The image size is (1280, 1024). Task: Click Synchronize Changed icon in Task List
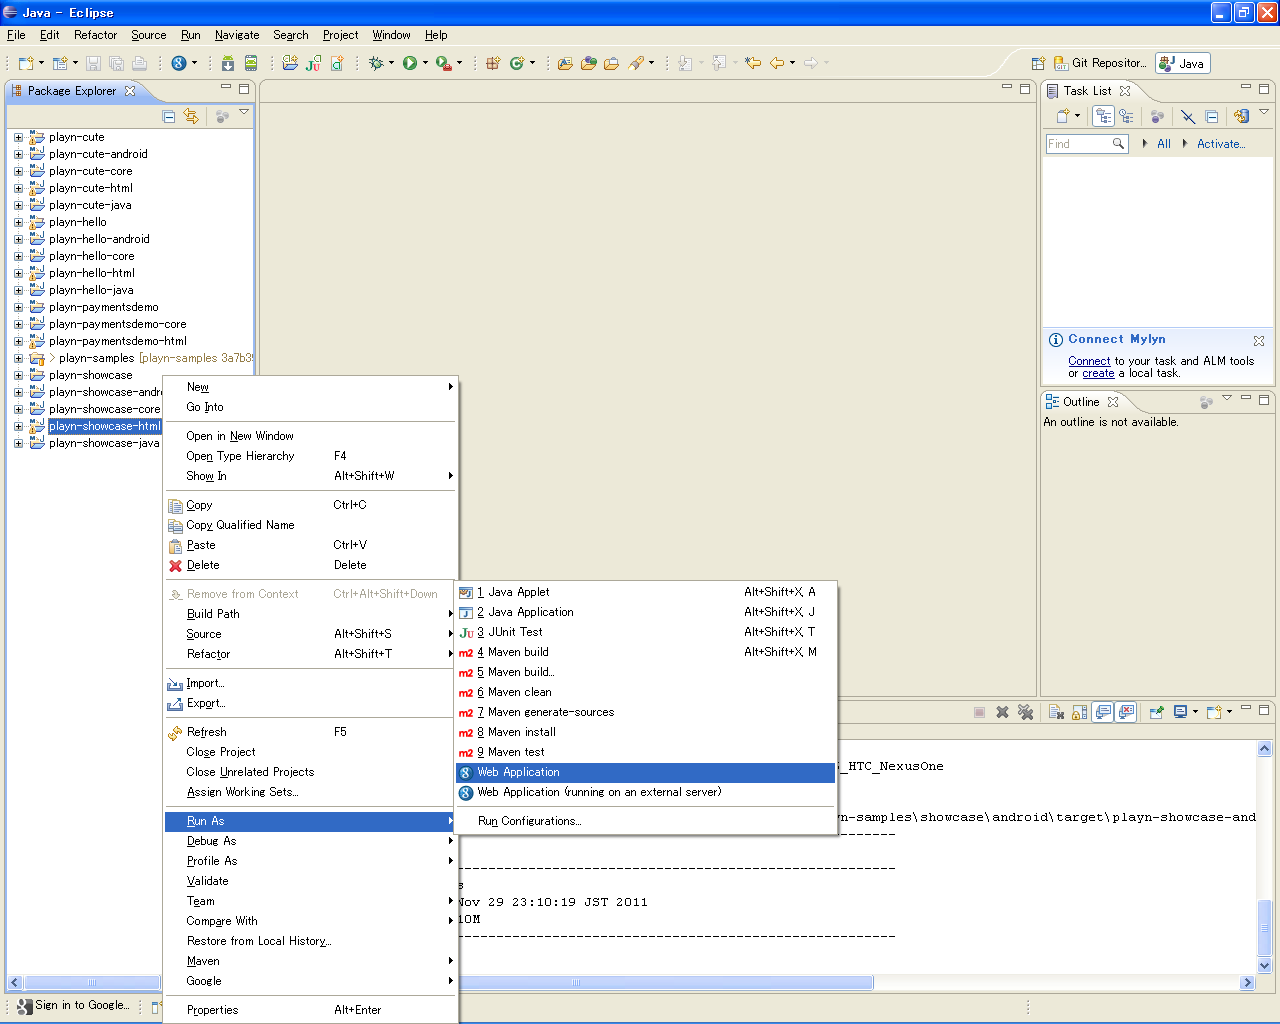coord(1241,116)
